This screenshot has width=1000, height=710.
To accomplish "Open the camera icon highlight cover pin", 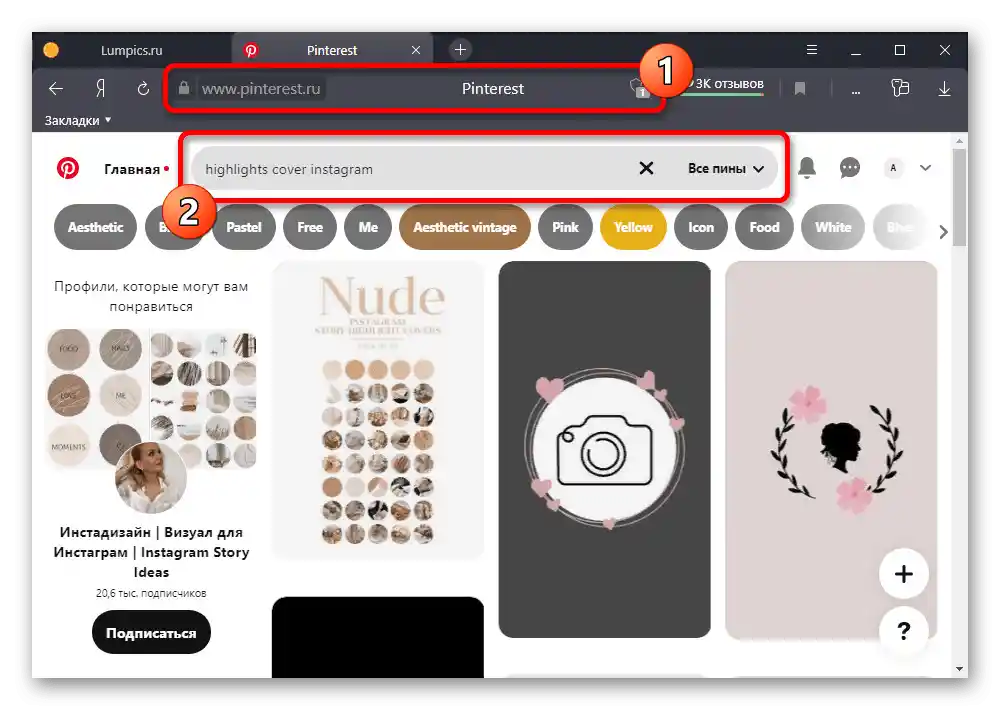I will click(x=605, y=449).
